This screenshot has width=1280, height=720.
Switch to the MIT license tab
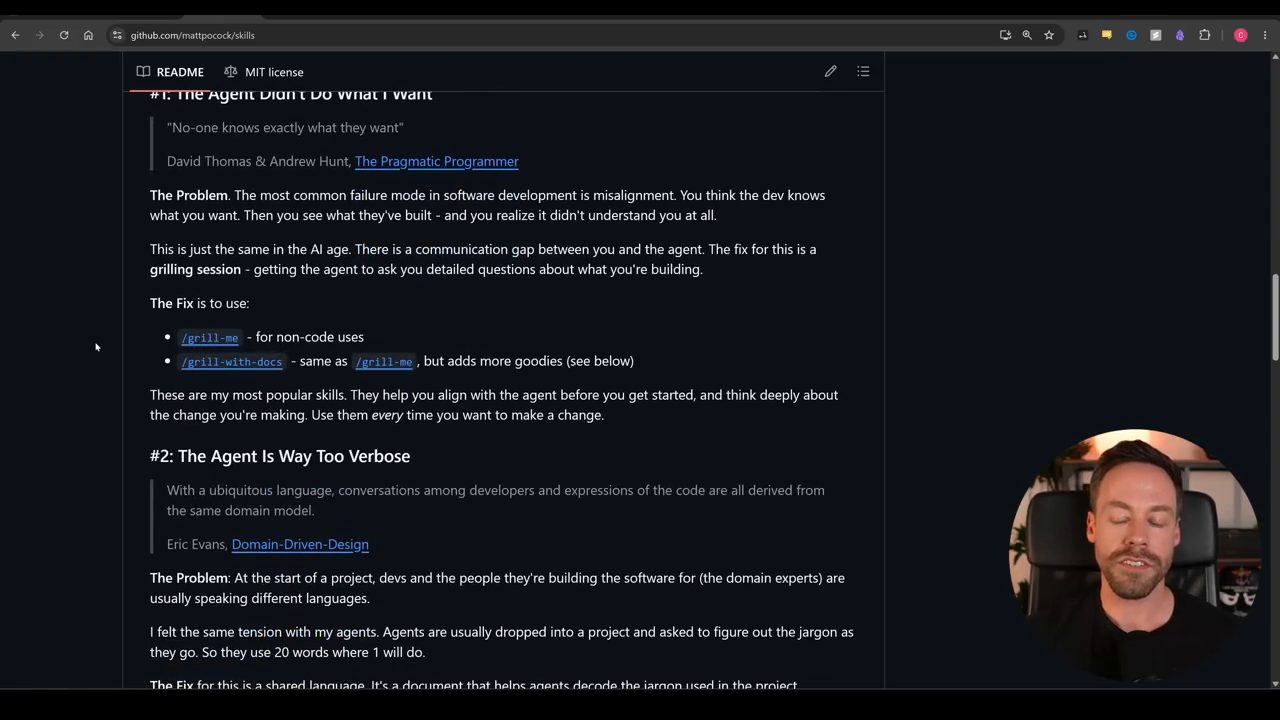tap(264, 72)
